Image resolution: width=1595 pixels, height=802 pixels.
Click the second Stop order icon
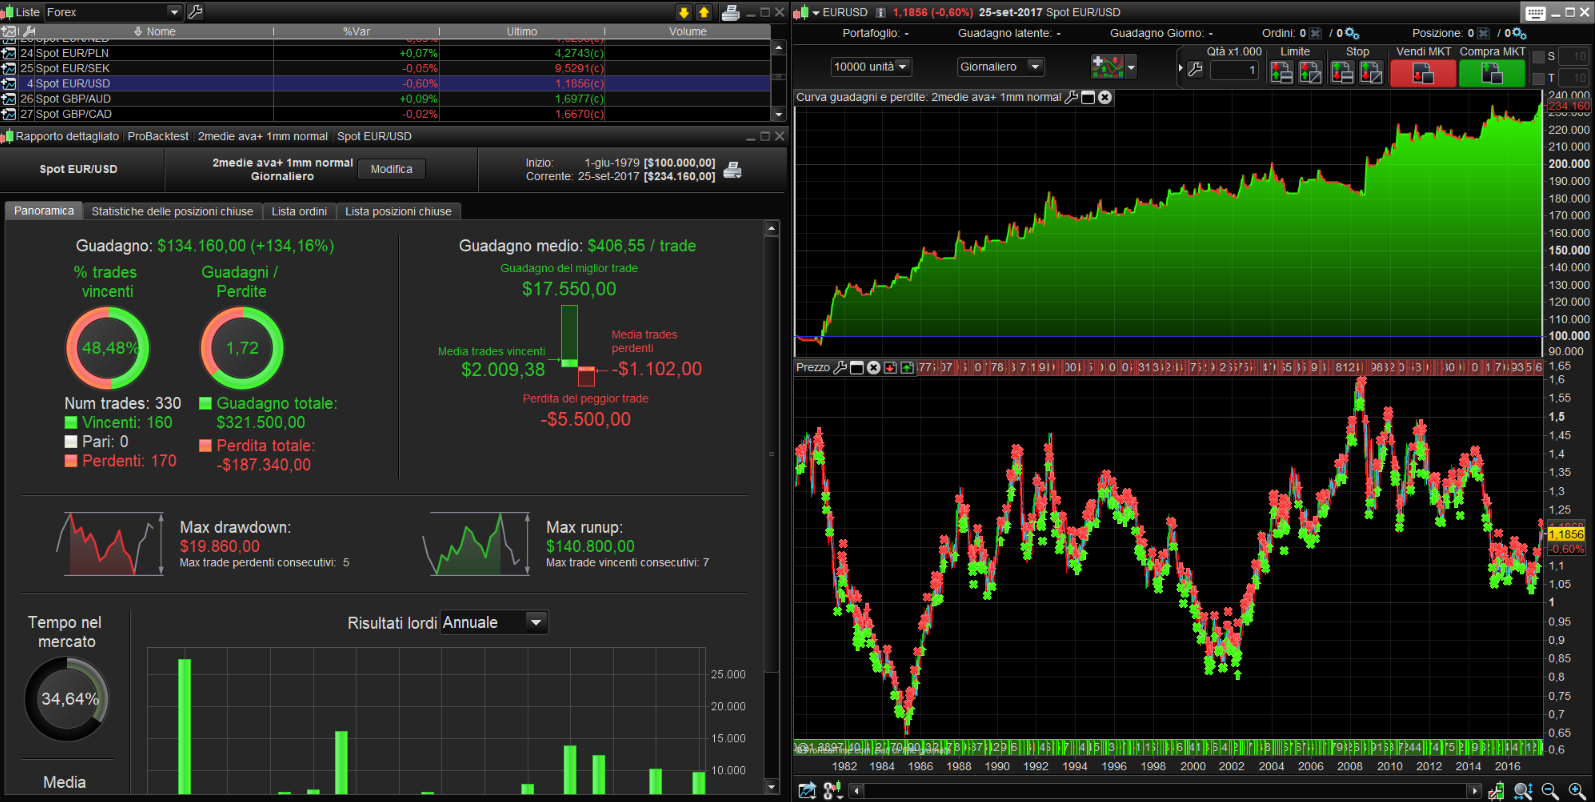[x=1371, y=72]
